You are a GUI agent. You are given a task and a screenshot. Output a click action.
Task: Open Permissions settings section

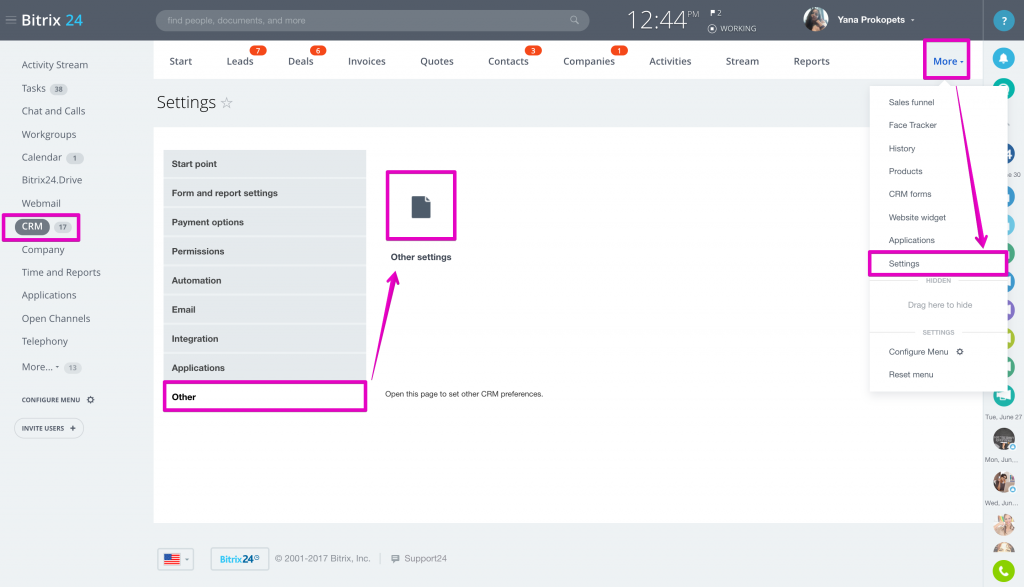pos(264,251)
